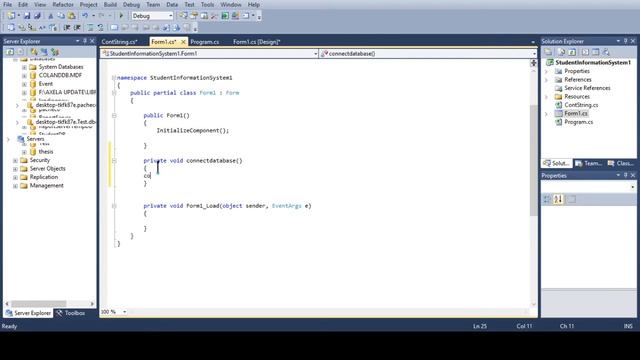Pin the Server Explorer panel

point(85,41)
